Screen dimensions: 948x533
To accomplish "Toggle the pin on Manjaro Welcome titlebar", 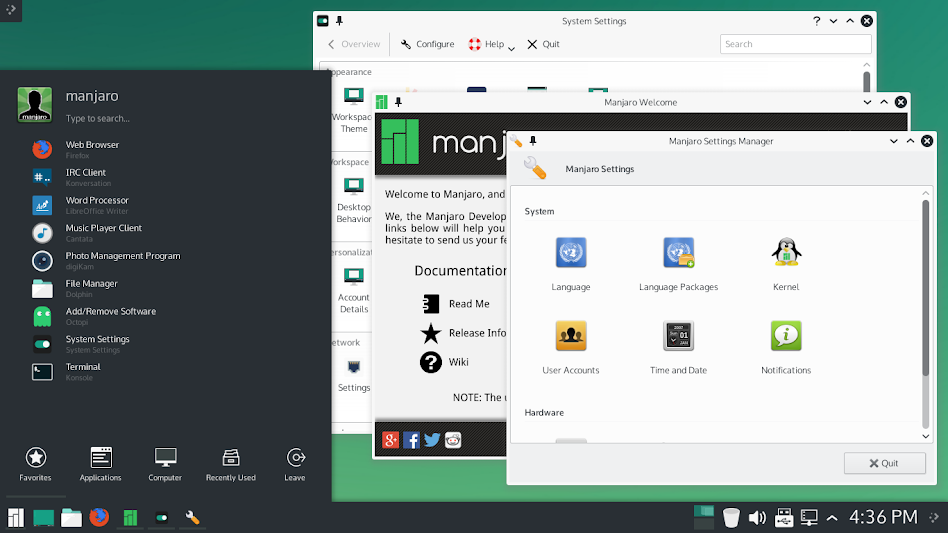I will pos(398,102).
